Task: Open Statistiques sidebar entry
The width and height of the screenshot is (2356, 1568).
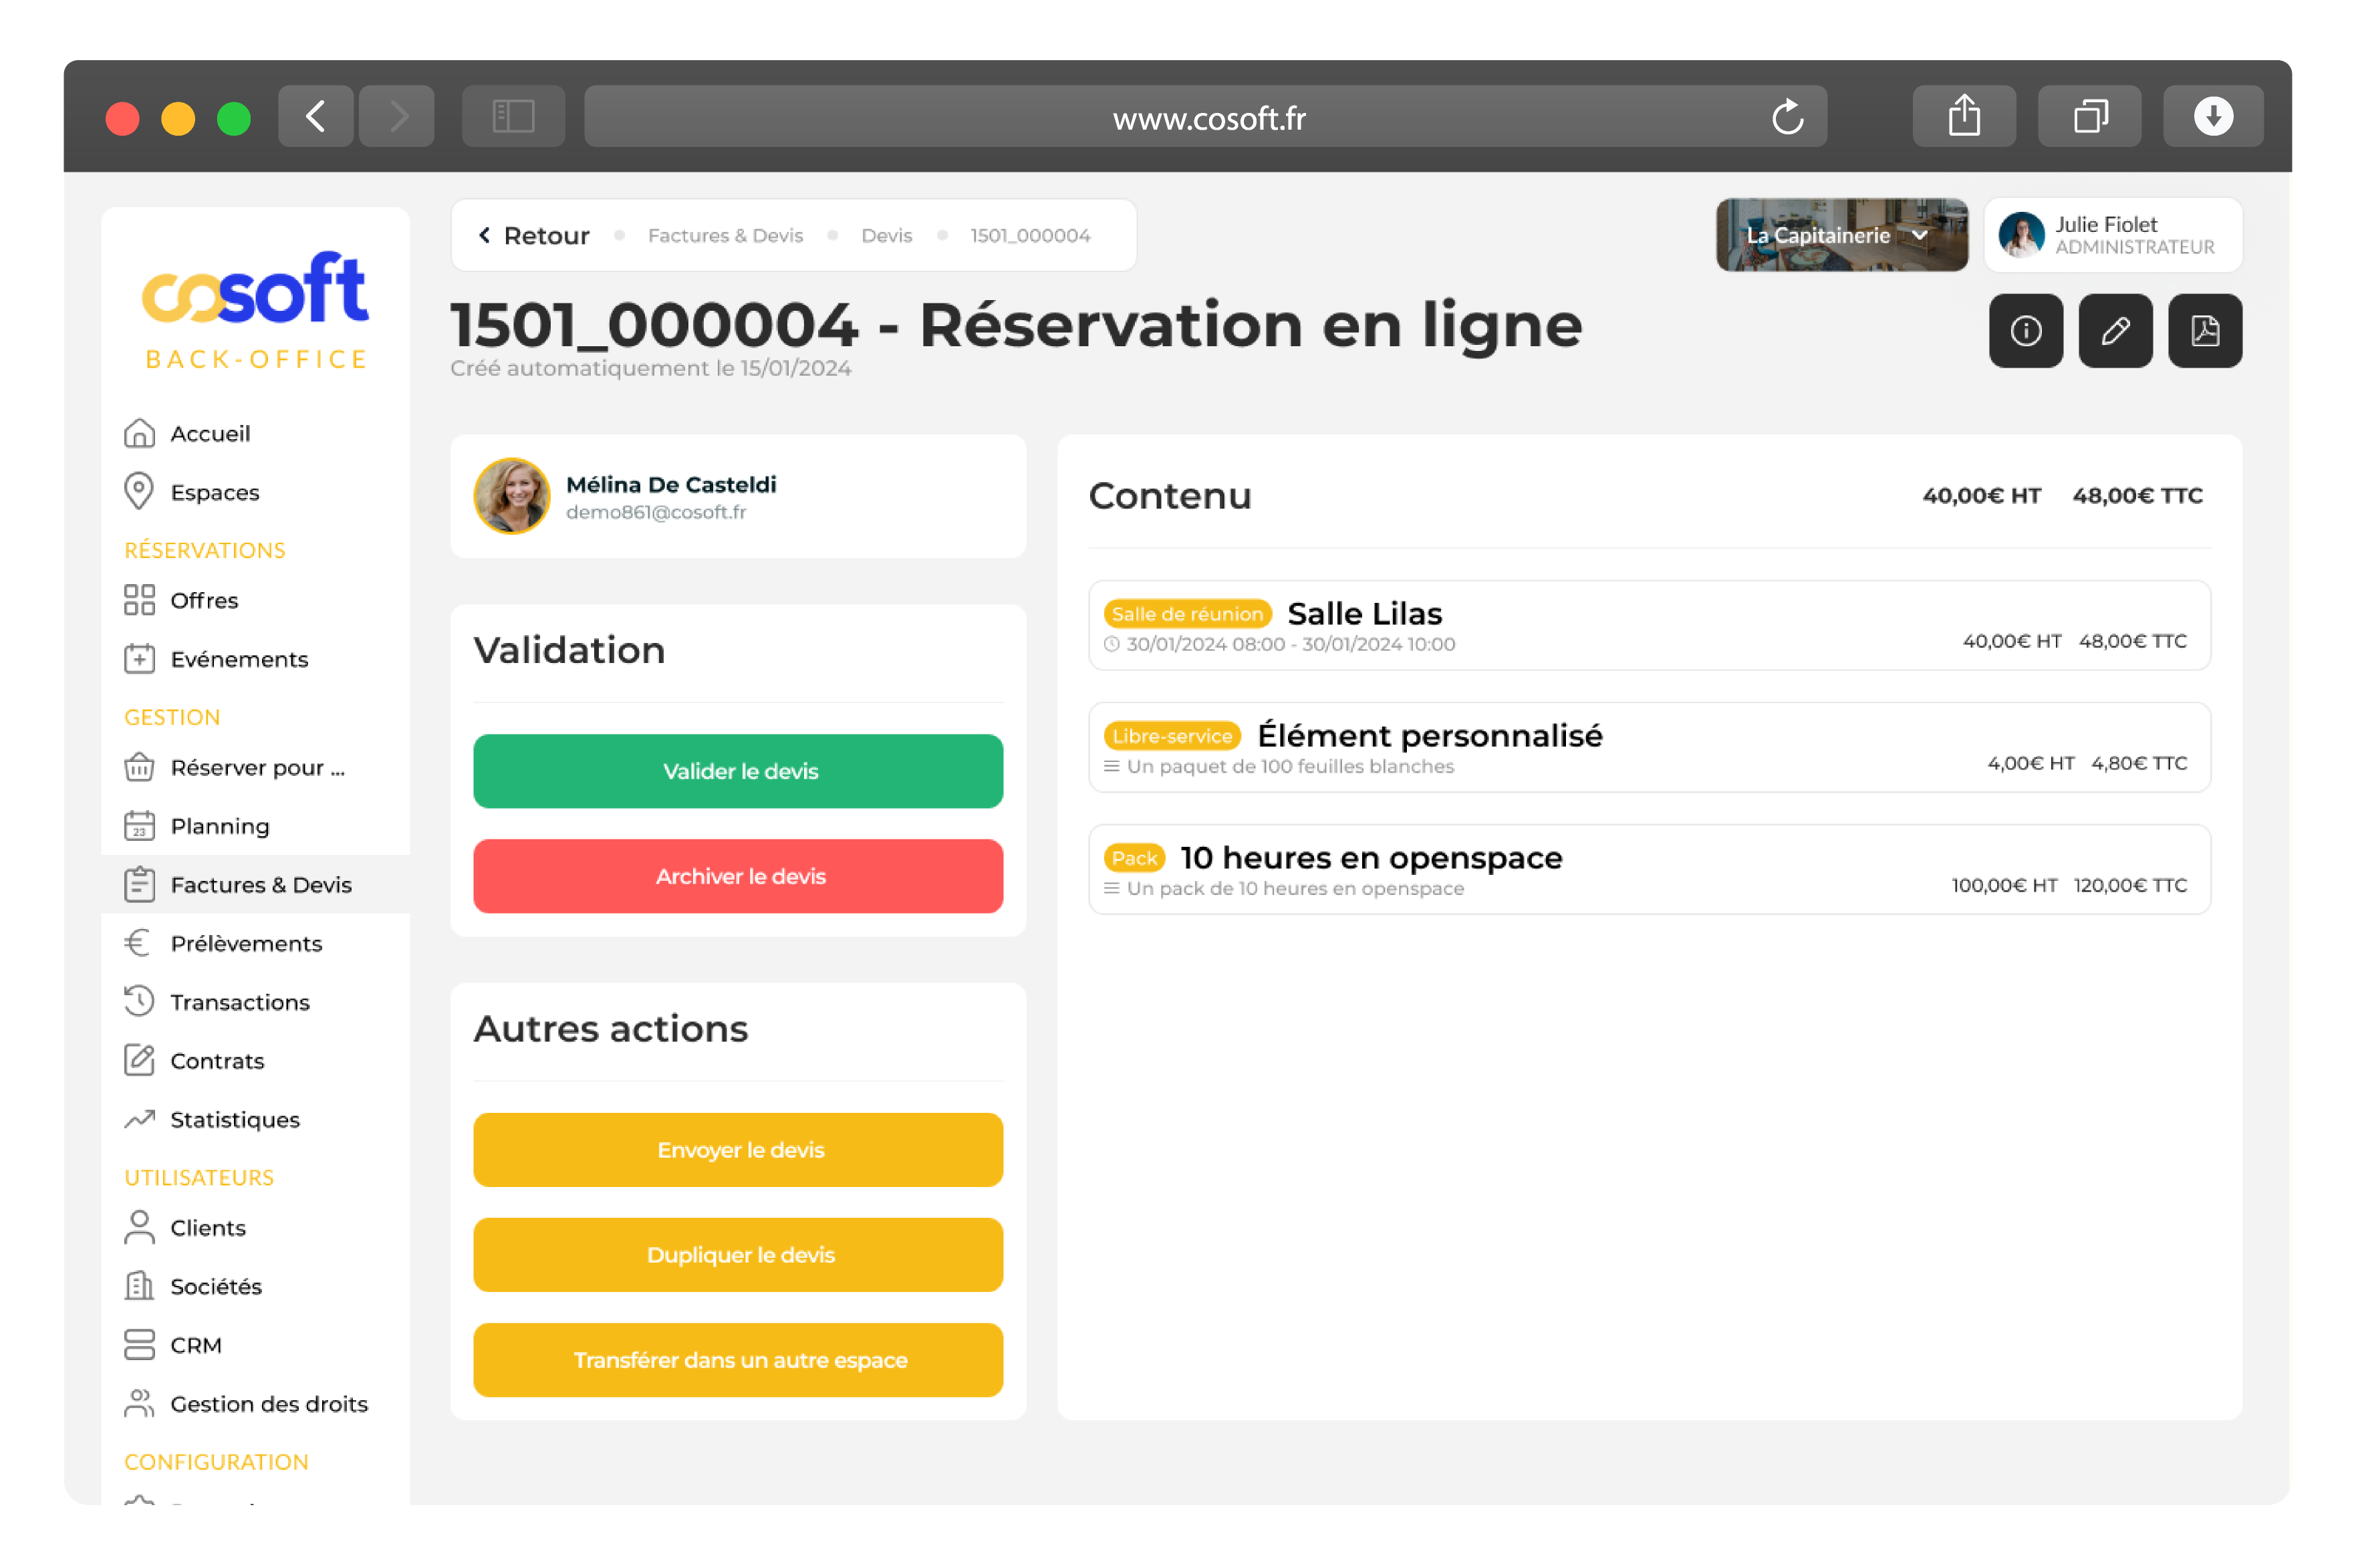Action: 255,1119
